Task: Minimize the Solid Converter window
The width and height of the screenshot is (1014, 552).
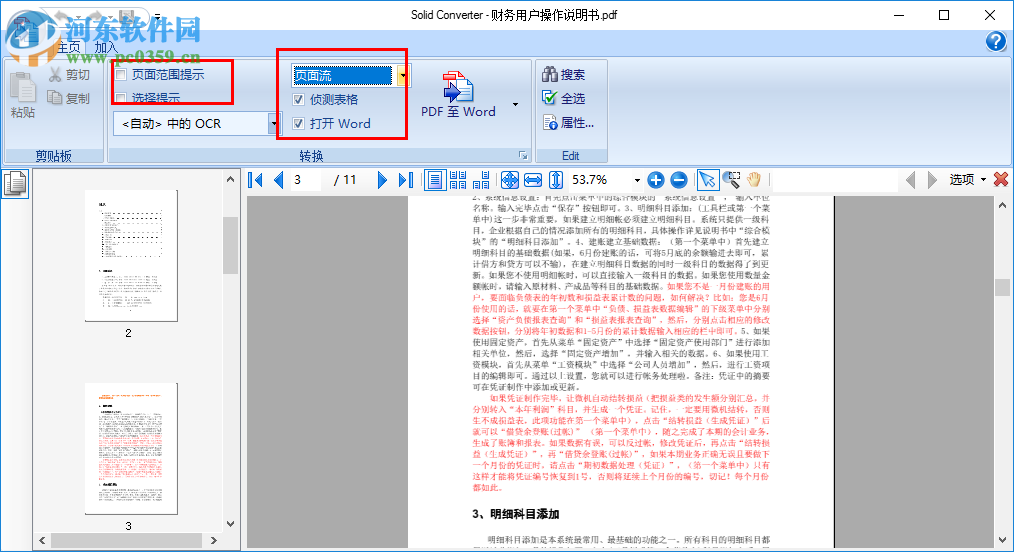Action: [x=899, y=15]
